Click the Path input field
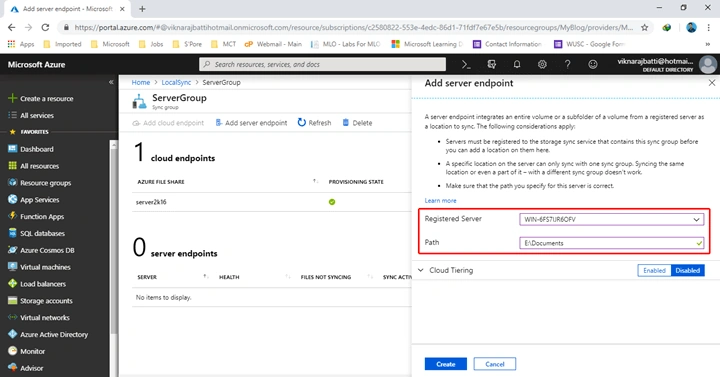 [612, 243]
